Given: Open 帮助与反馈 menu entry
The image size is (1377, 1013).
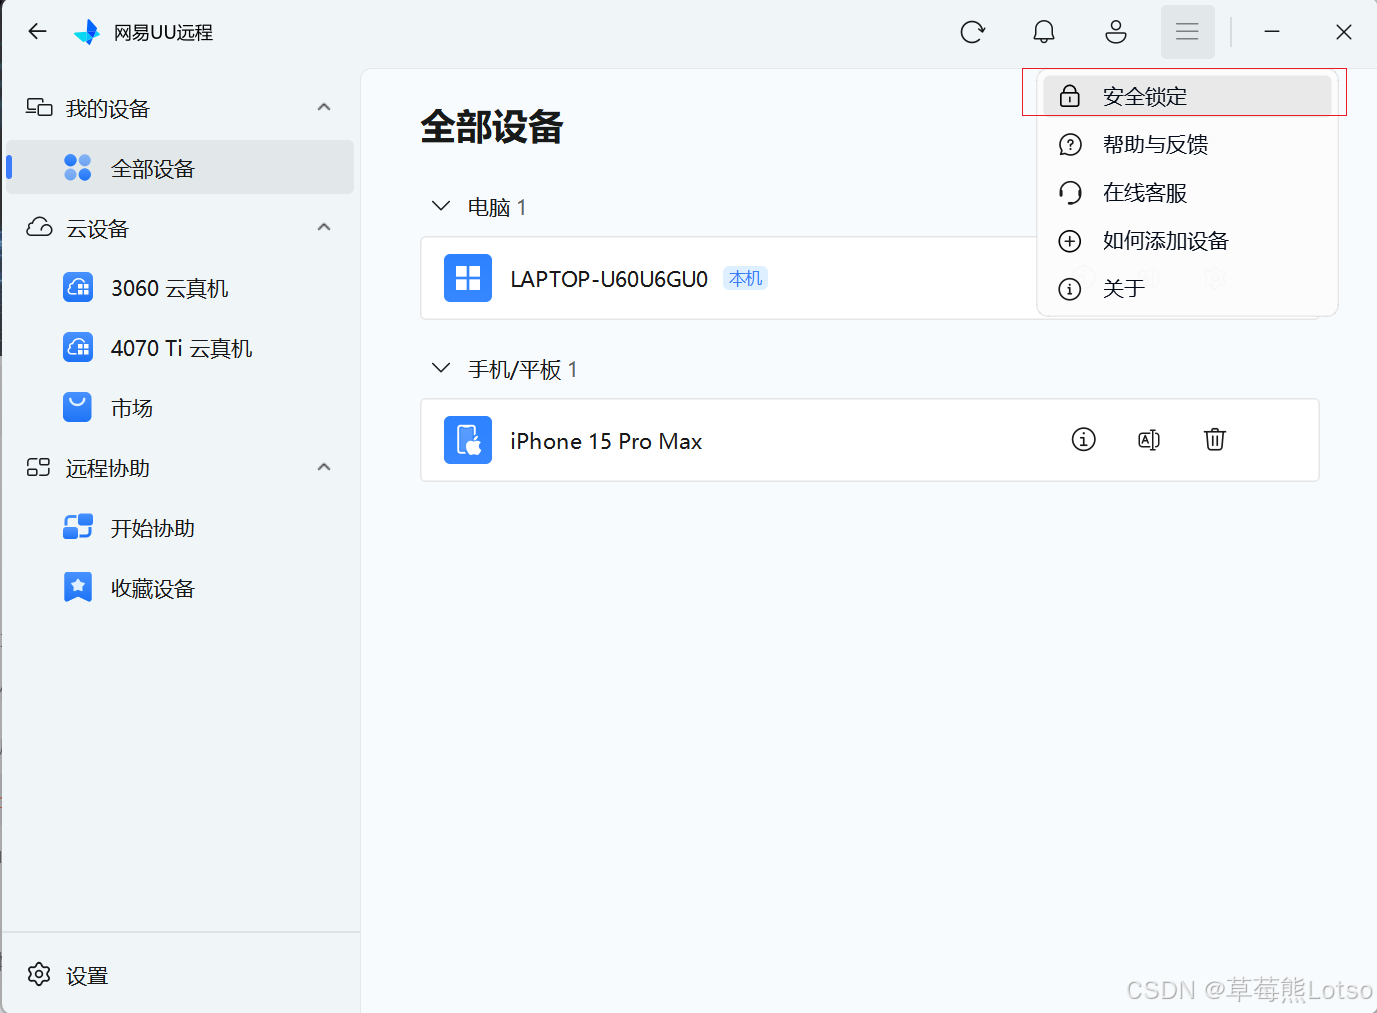Looking at the screenshot, I should click(1187, 145).
